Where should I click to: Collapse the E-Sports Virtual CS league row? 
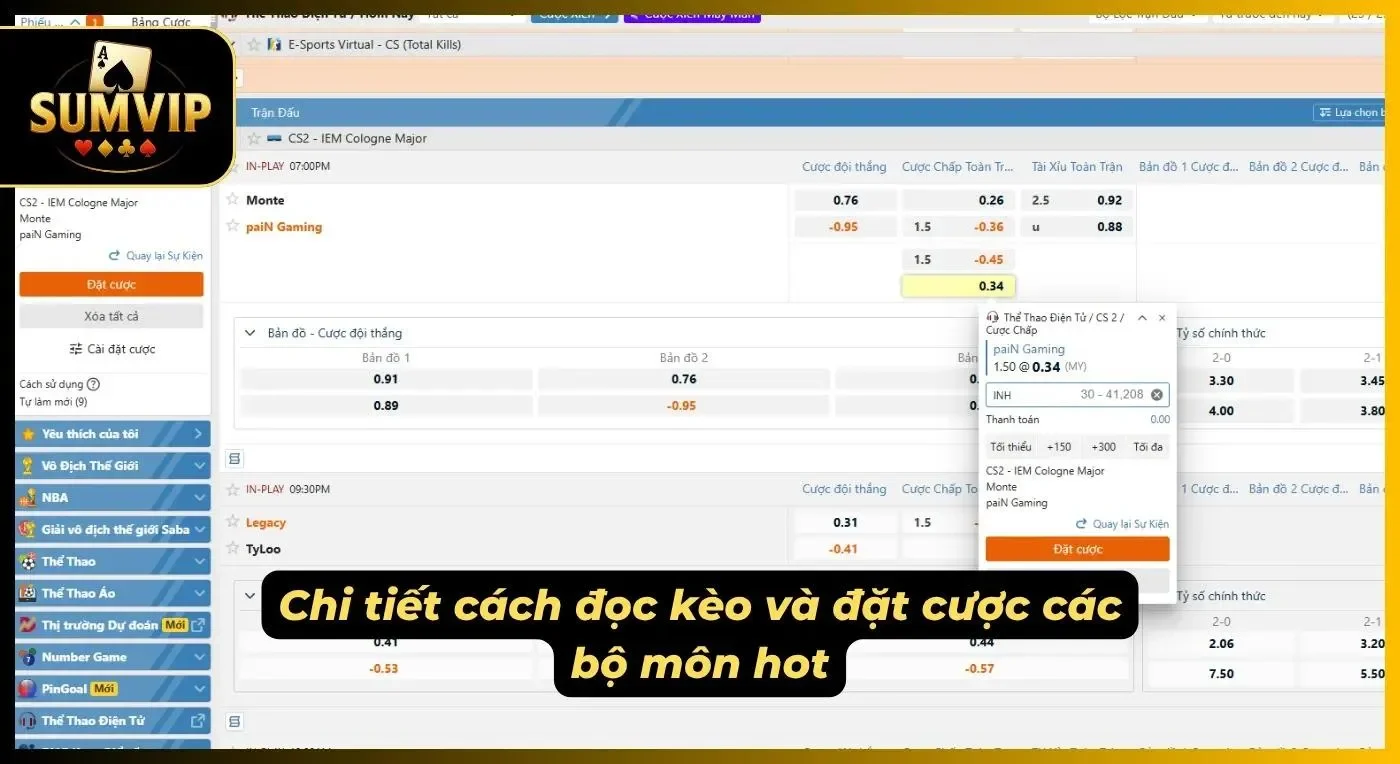pyautogui.click(x=232, y=44)
